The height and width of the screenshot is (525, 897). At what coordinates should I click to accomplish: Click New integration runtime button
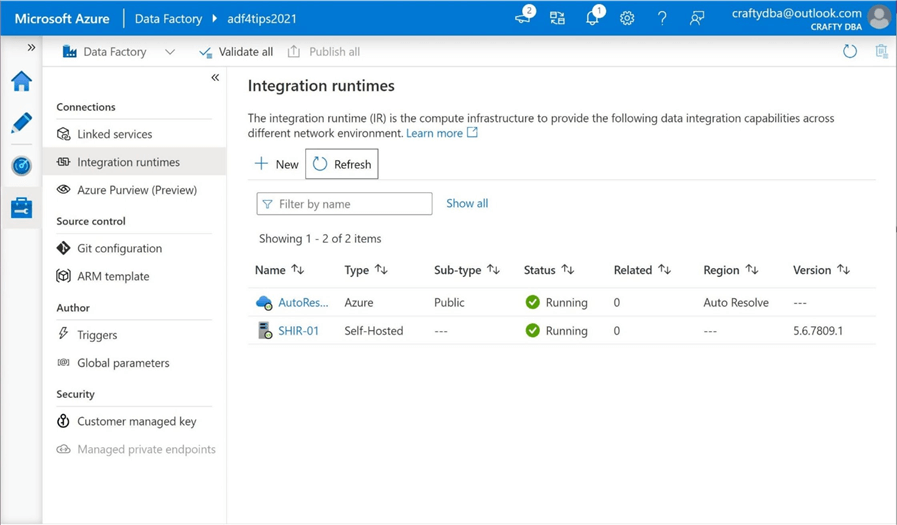click(276, 164)
